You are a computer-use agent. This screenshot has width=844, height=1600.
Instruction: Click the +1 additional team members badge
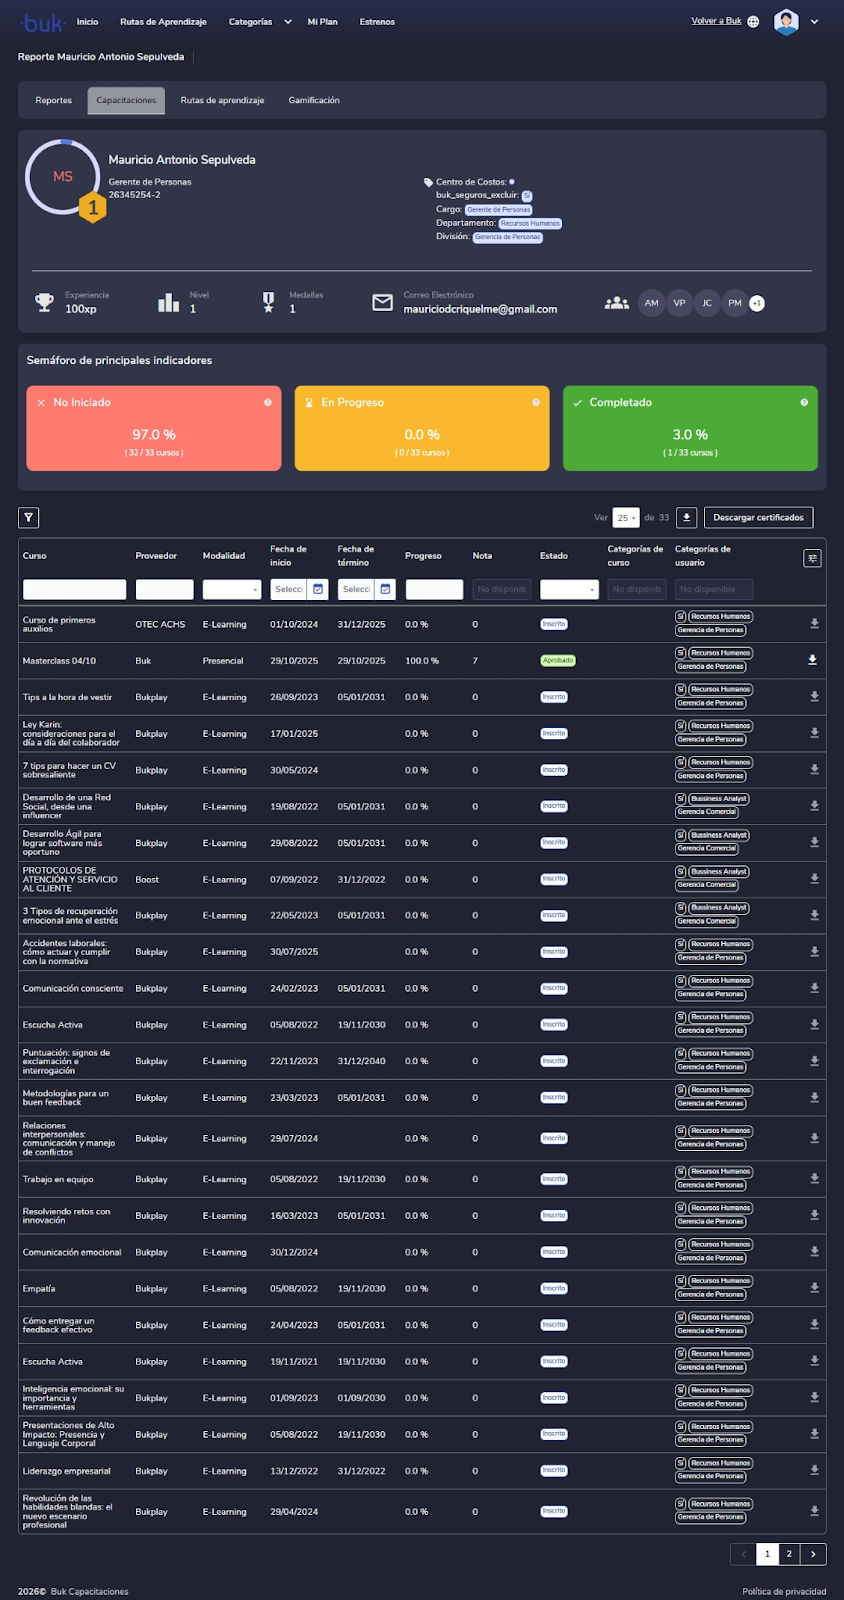click(x=757, y=303)
